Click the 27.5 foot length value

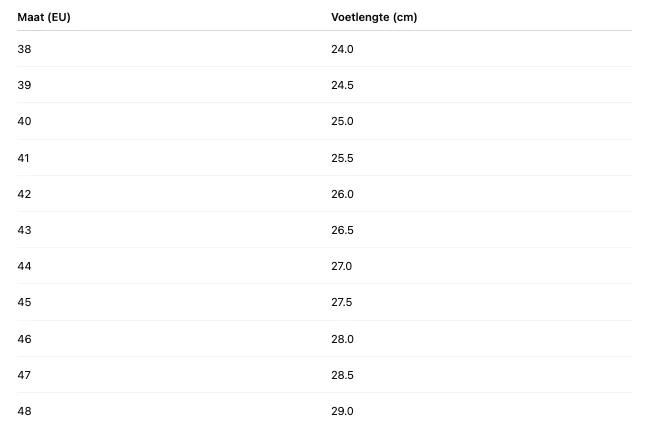[342, 302]
